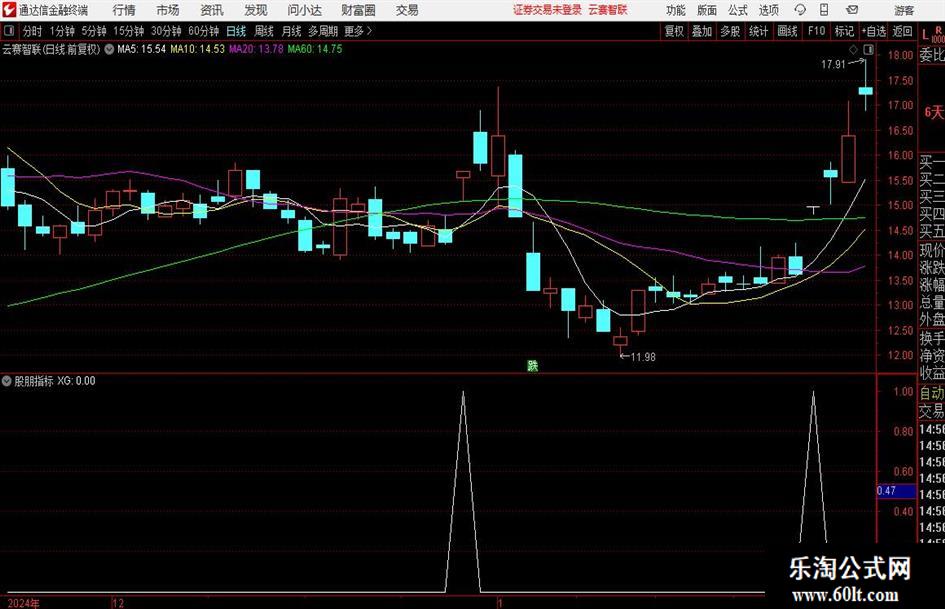Viewport: 945px width, 609px height.
Task: Click the diamond icon at chart top right
Action: [x=853, y=49]
